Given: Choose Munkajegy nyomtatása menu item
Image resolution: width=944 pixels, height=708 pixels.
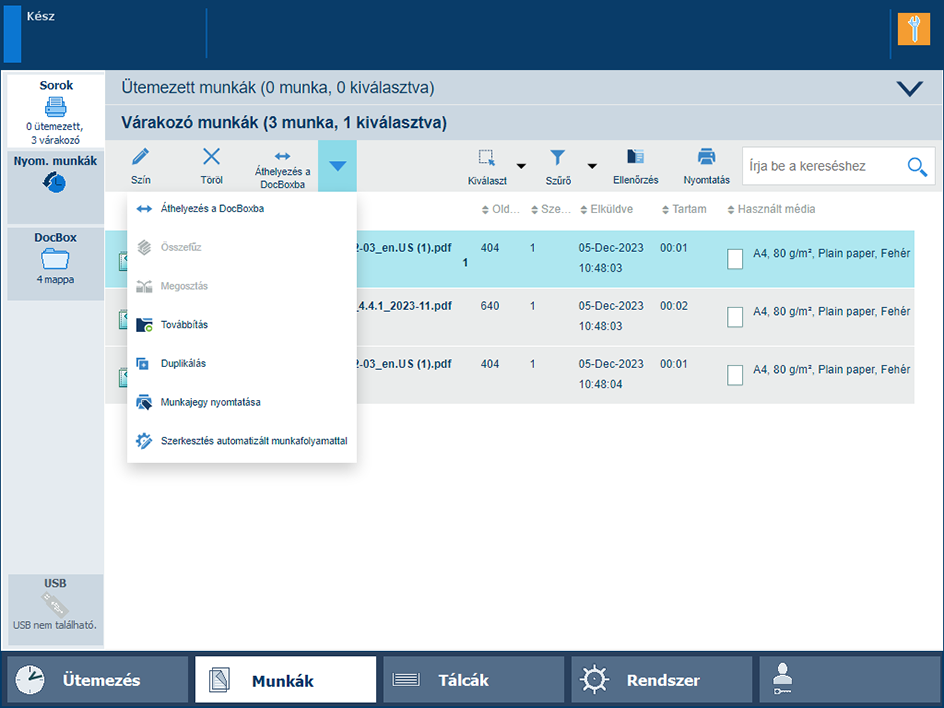Looking at the screenshot, I should click(x=210, y=402).
